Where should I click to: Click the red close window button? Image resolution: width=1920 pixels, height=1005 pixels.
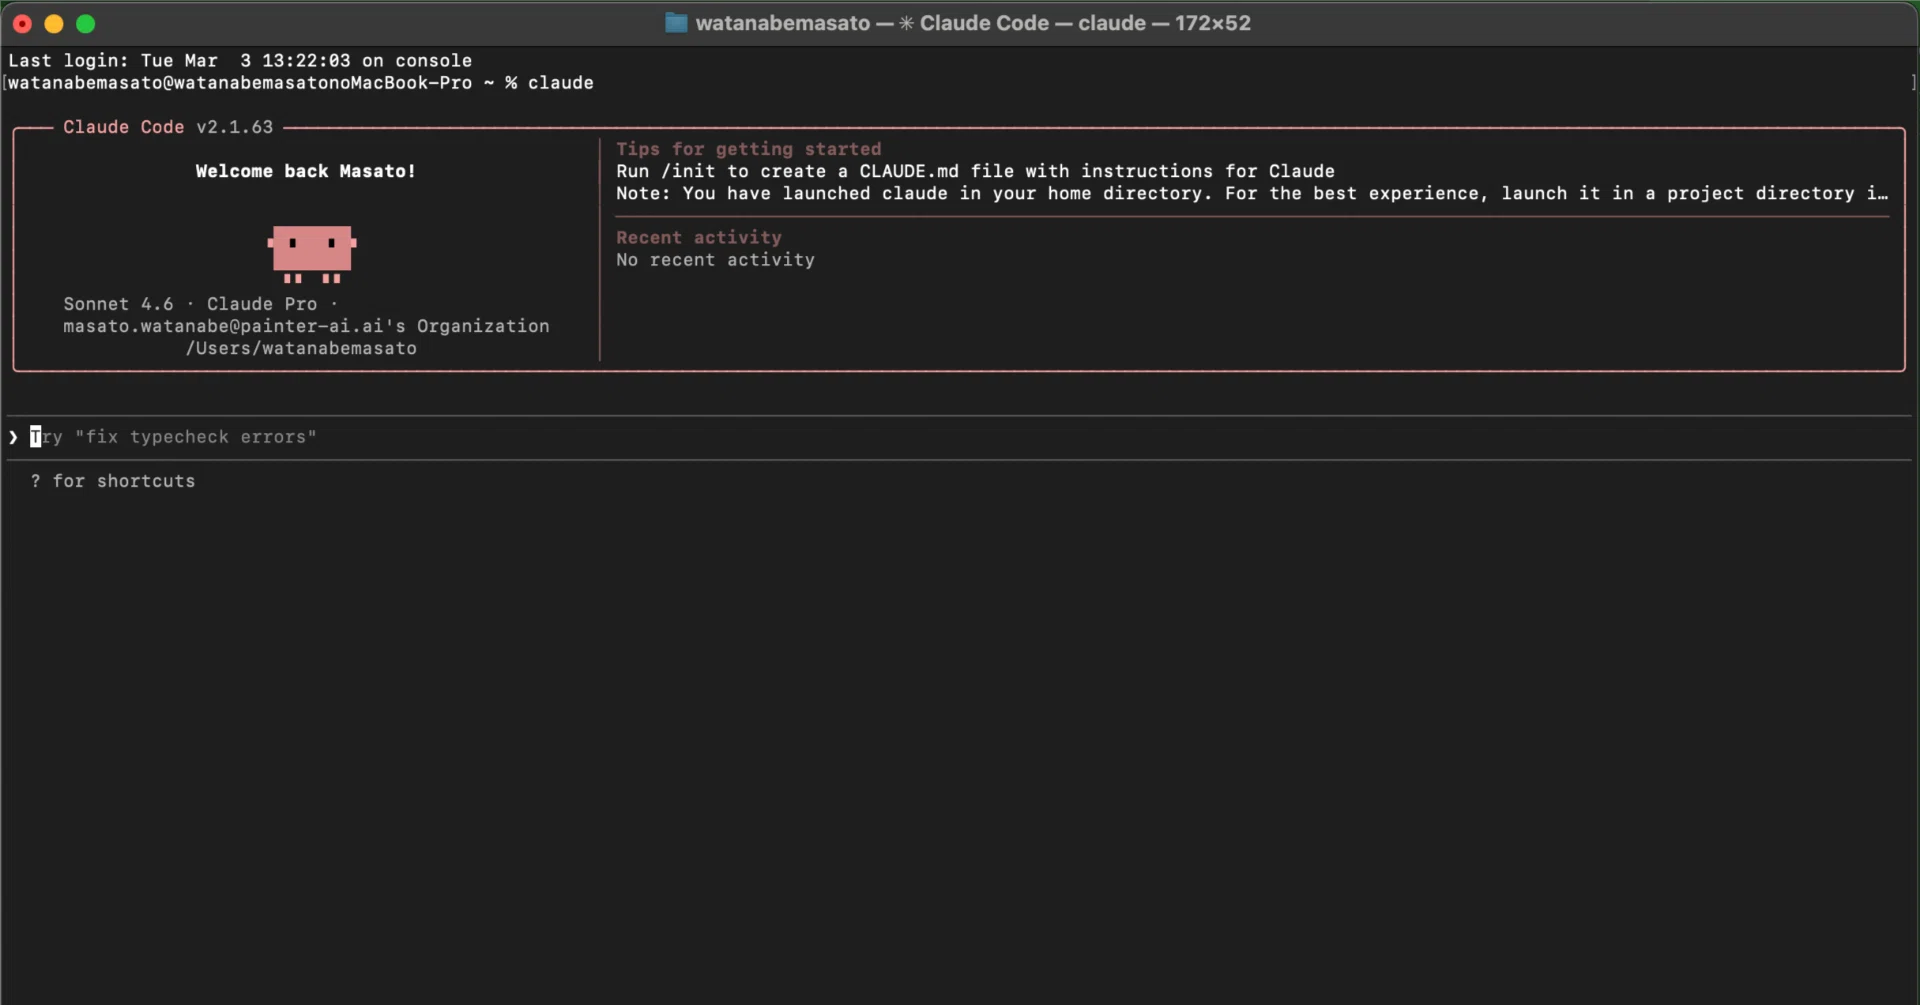pyautogui.click(x=22, y=23)
